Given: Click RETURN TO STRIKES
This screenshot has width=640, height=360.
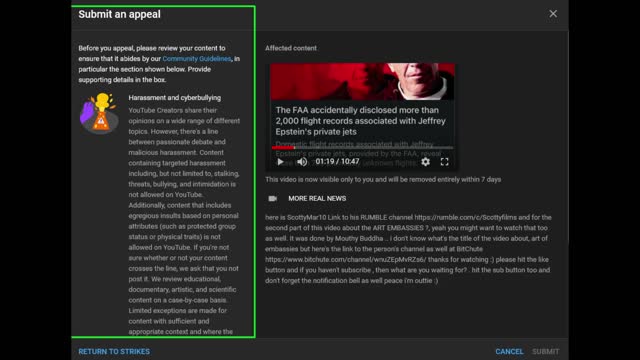Looking at the screenshot, I should coord(114,351).
